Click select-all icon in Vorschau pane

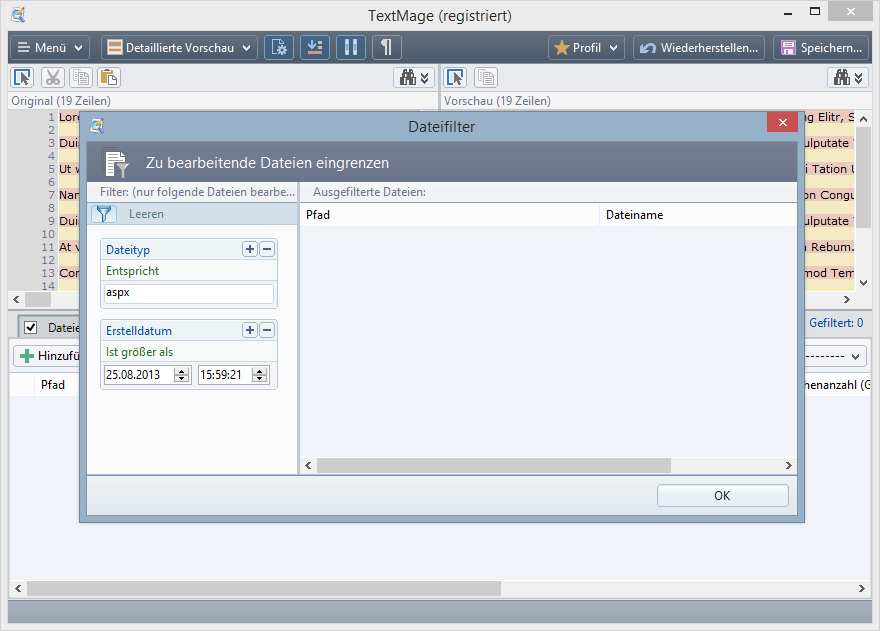tap(456, 77)
